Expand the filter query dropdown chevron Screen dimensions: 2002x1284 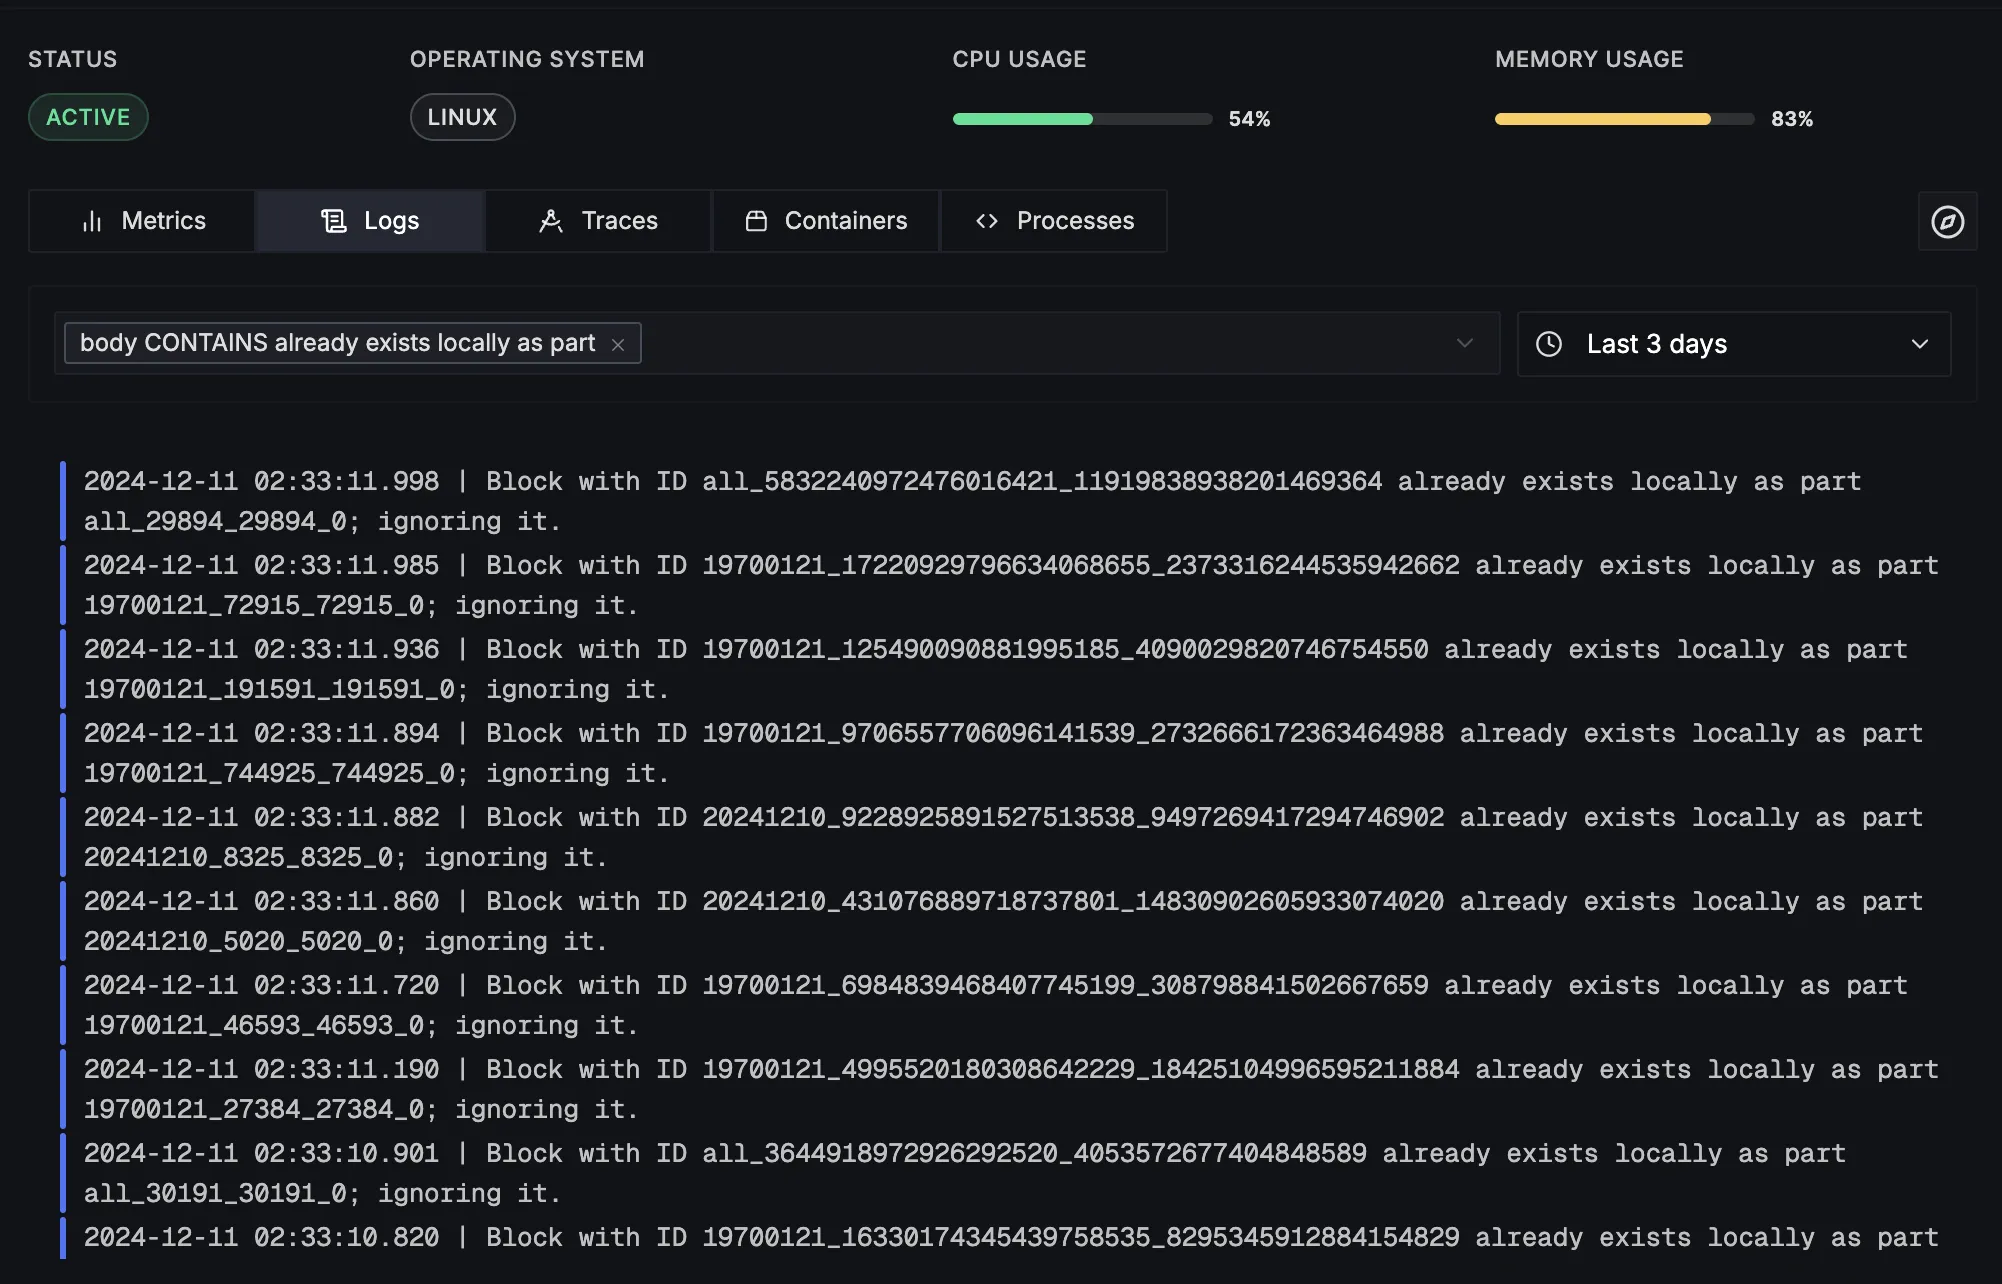pyautogui.click(x=1465, y=343)
